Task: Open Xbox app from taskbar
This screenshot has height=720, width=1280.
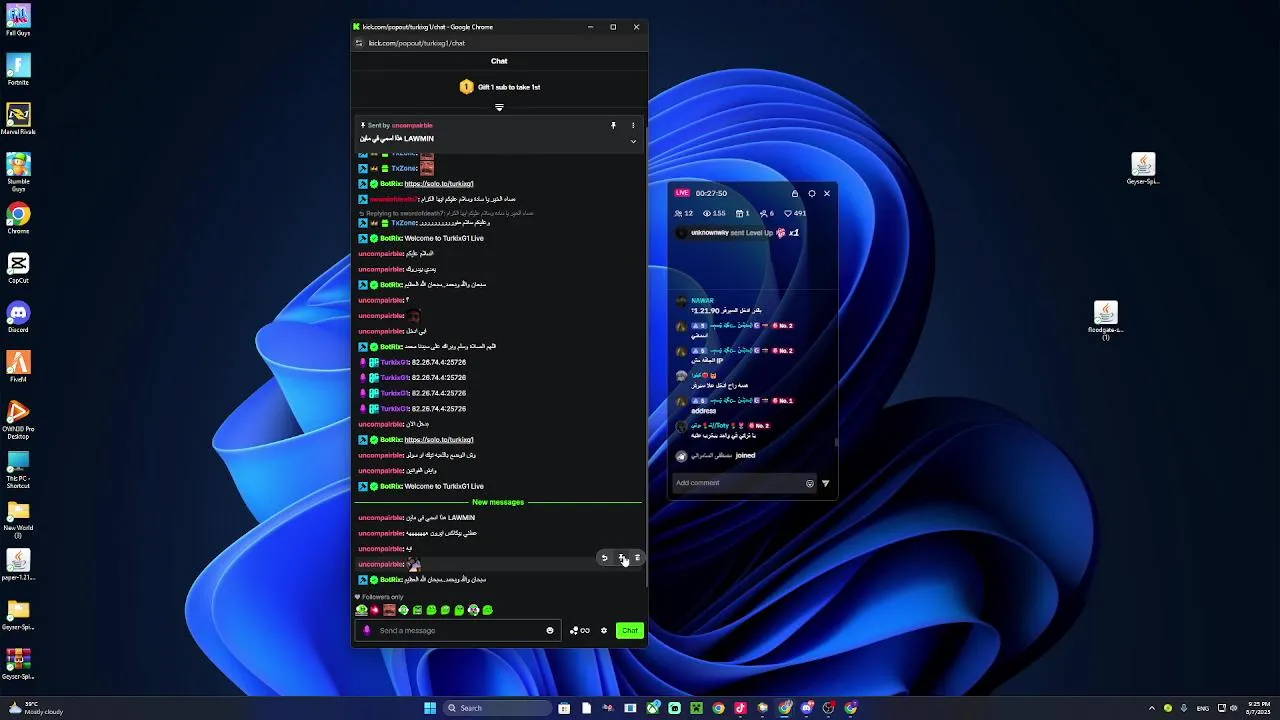Action: click(x=652, y=708)
